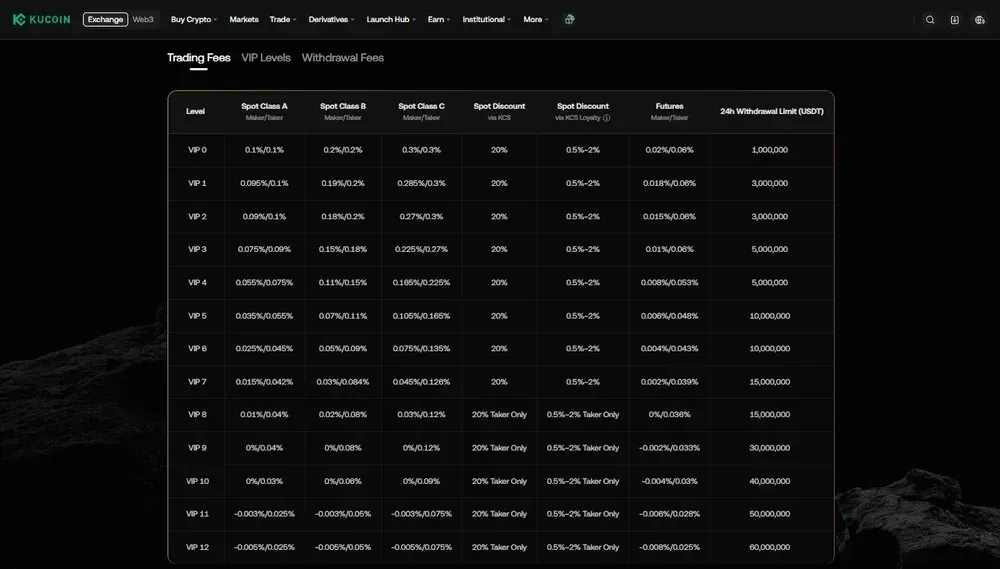Expand the Buy Crypto menu
The width and height of the screenshot is (1000, 569).
click(x=194, y=20)
